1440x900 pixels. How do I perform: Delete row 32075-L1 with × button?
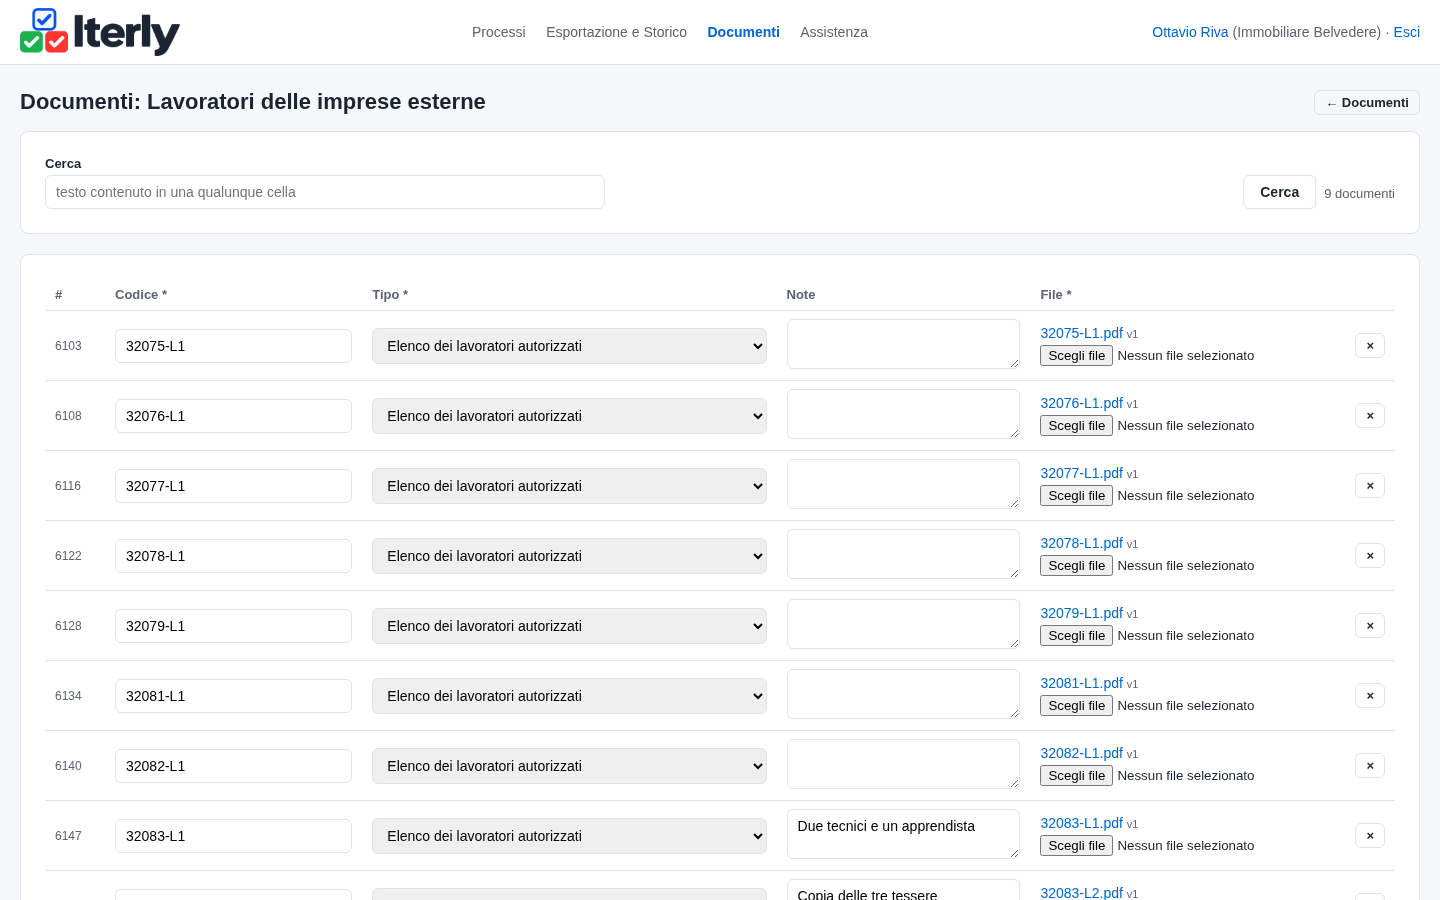1370,346
